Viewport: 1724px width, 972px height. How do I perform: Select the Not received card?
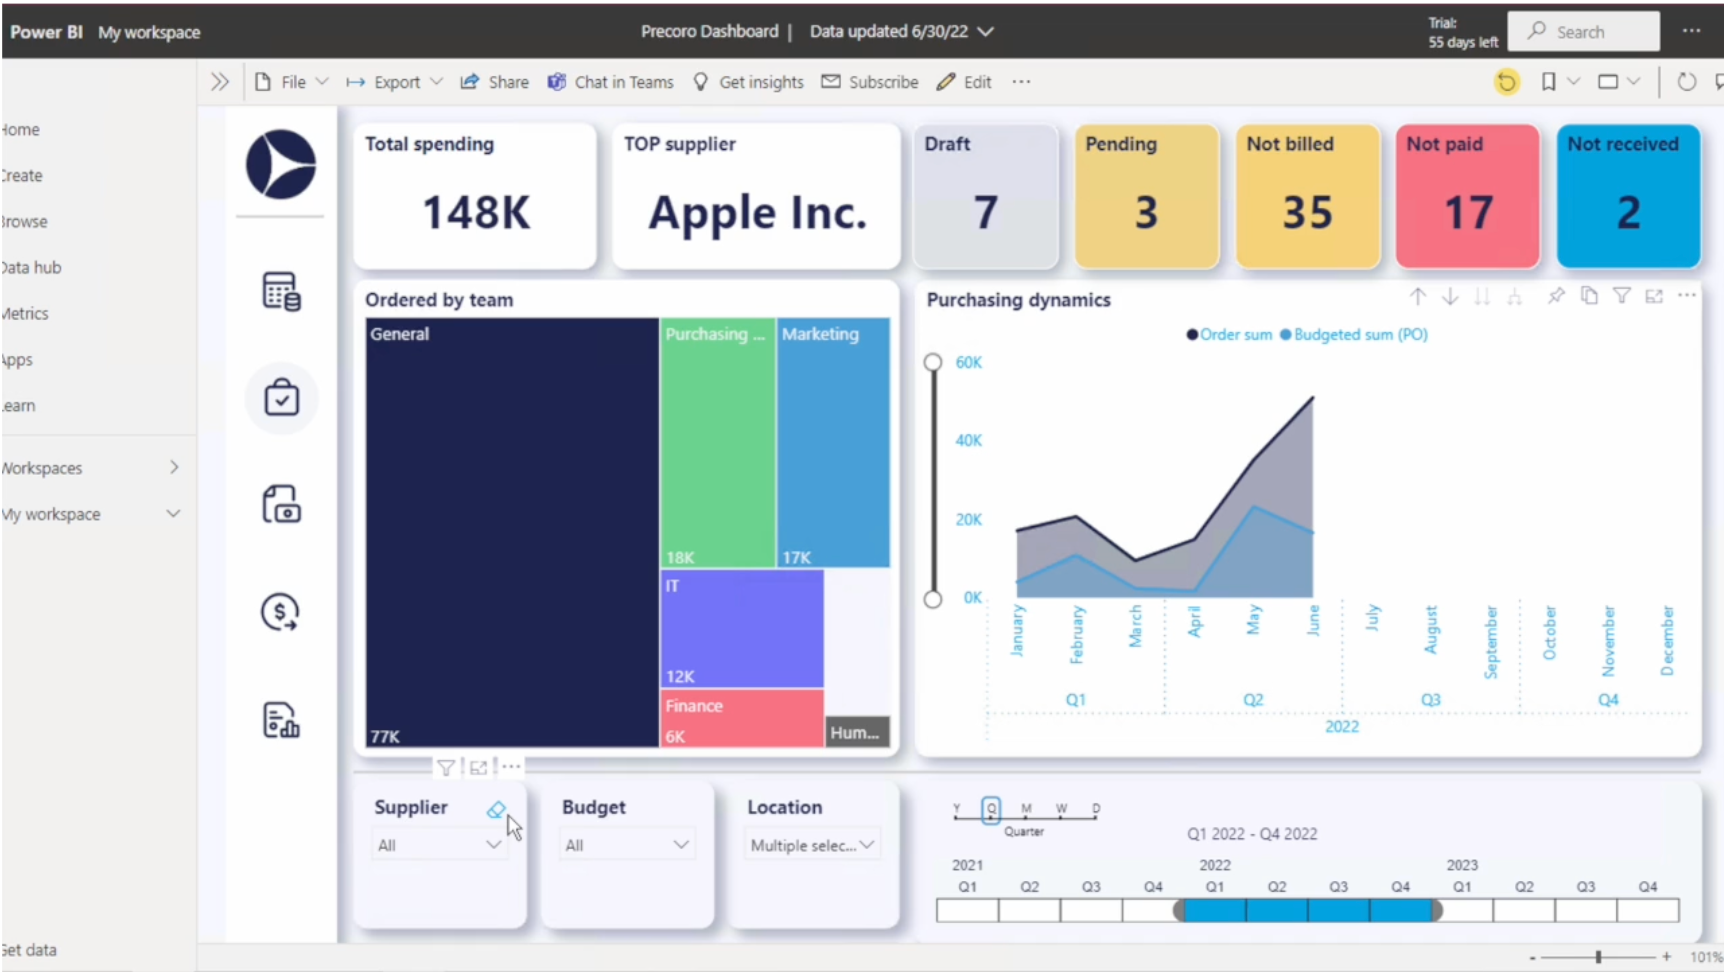(x=1629, y=196)
